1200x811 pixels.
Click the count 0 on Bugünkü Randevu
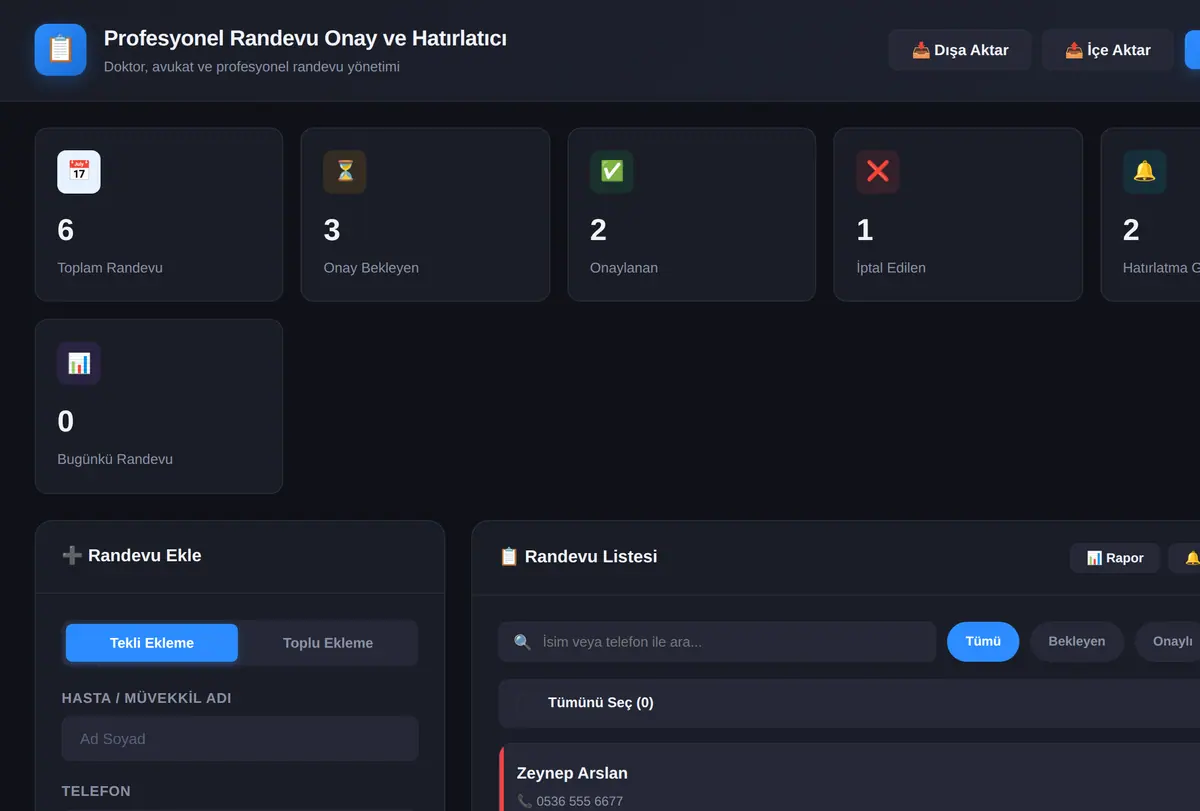66,421
